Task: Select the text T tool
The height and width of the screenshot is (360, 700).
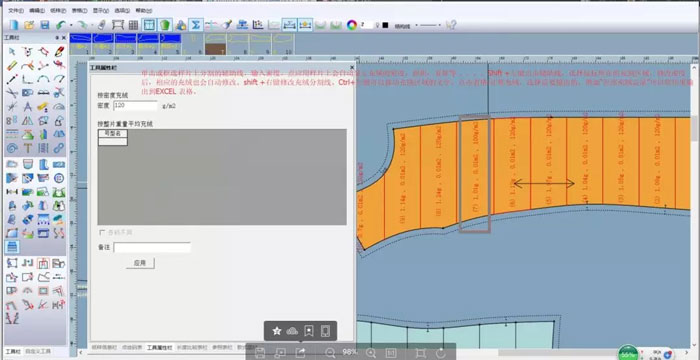Action: tap(28, 148)
